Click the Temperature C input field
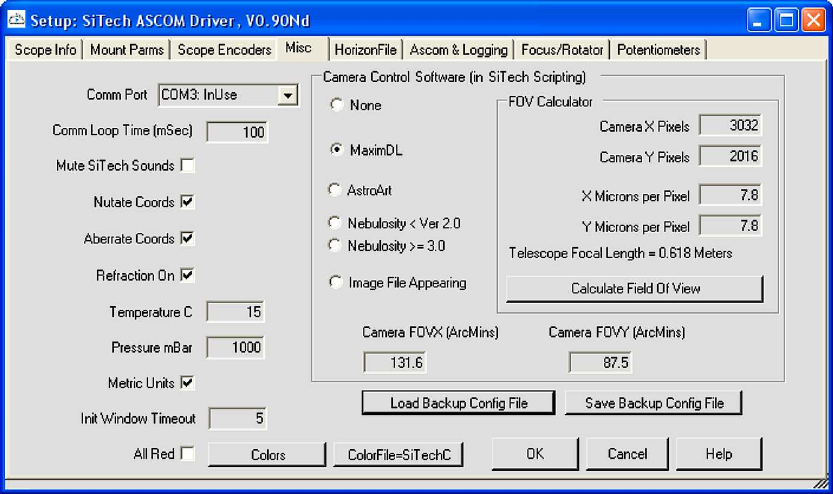This screenshot has height=494, width=833. 235,312
